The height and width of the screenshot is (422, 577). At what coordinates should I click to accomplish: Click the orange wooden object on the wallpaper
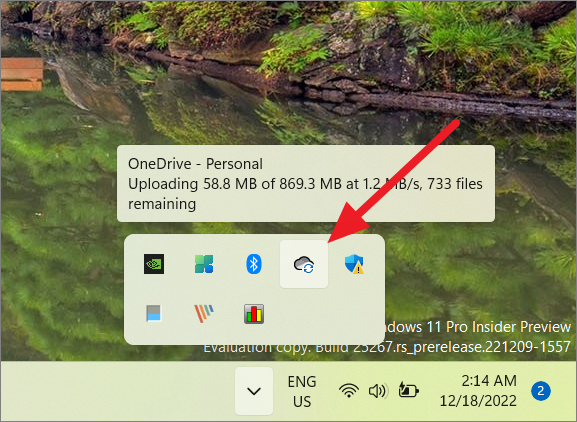pyautogui.click(x=22, y=74)
